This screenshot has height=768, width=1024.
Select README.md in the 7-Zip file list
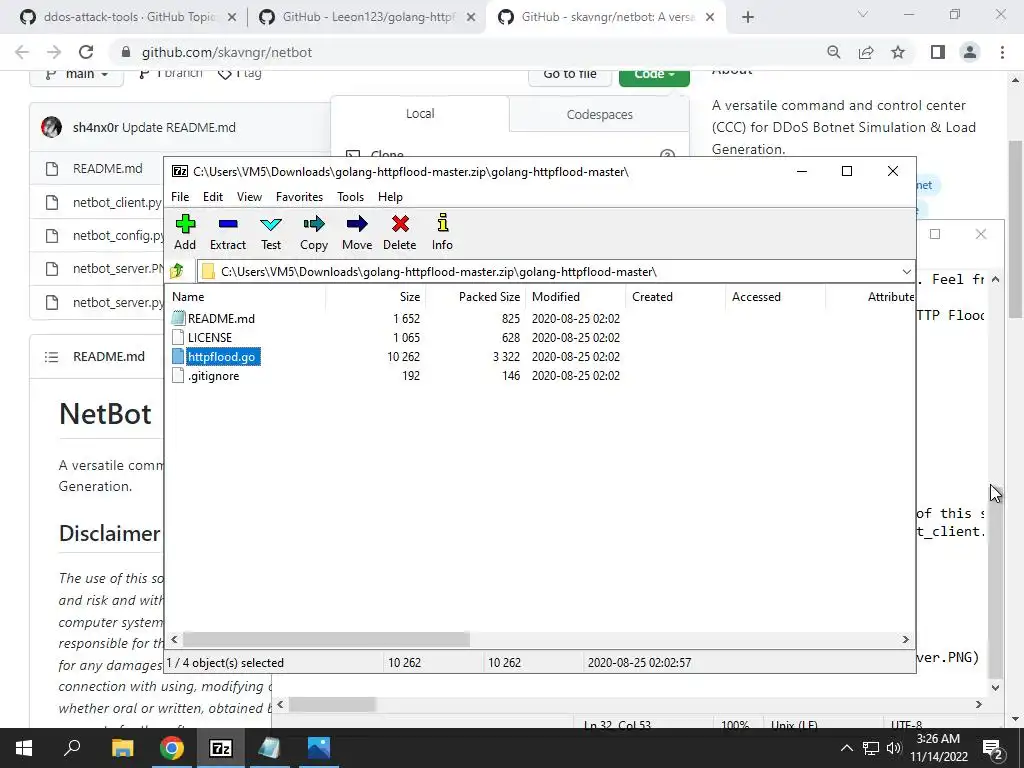coord(221,319)
